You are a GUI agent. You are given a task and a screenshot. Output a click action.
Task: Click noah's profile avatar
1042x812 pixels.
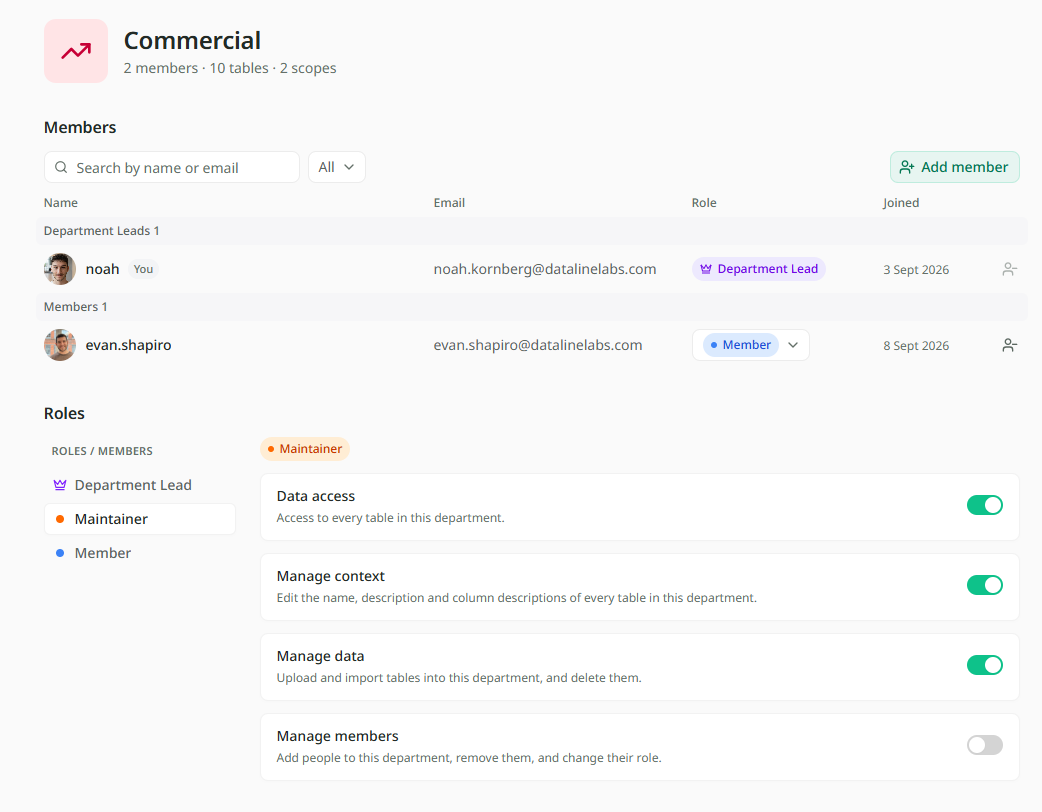pyautogui.click(x=60, y=269)
